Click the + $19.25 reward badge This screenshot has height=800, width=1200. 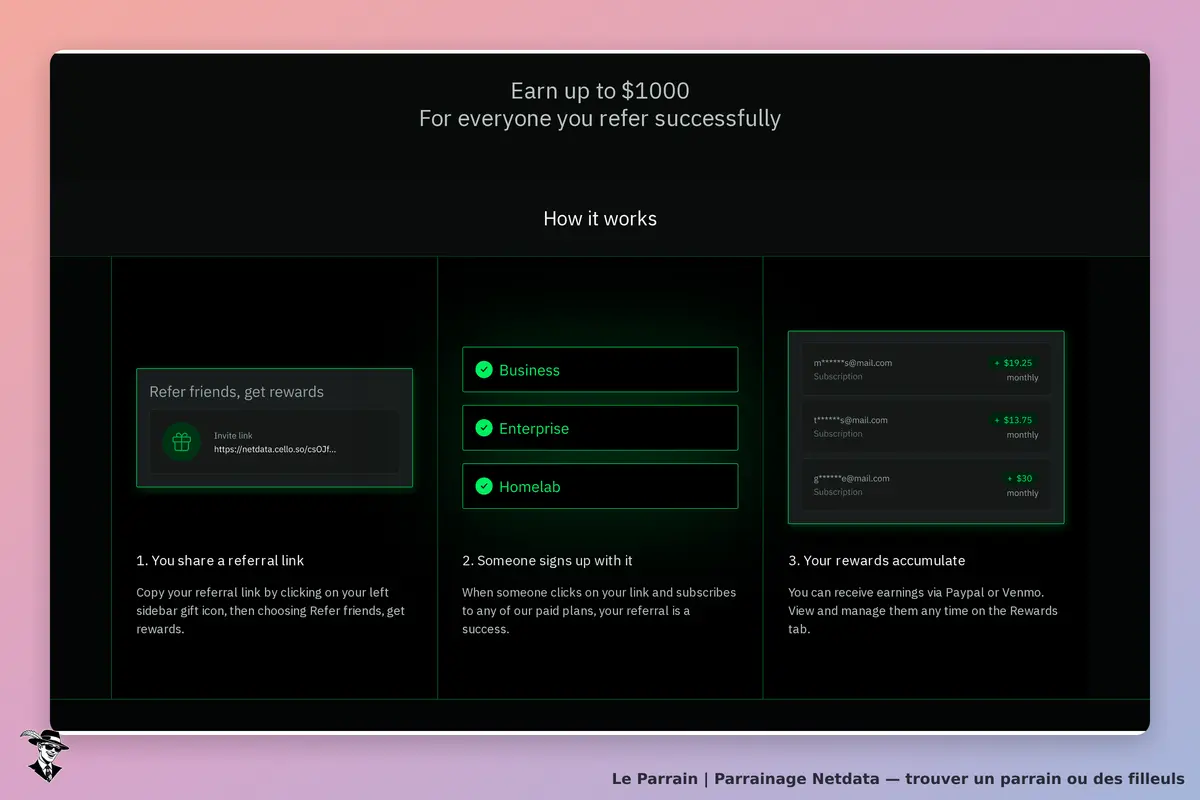pyautogui.click(x=1013, y=363)
